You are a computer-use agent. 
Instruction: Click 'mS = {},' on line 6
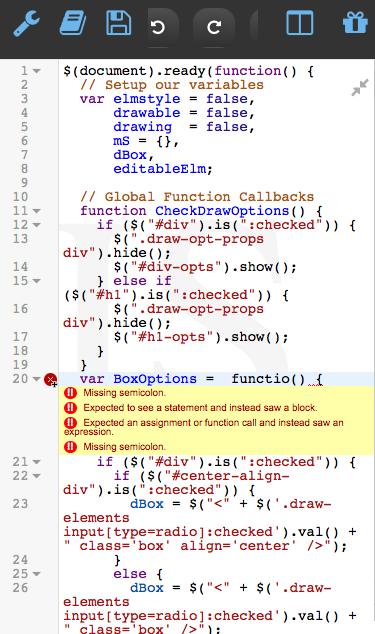click(x=146, y=141)
